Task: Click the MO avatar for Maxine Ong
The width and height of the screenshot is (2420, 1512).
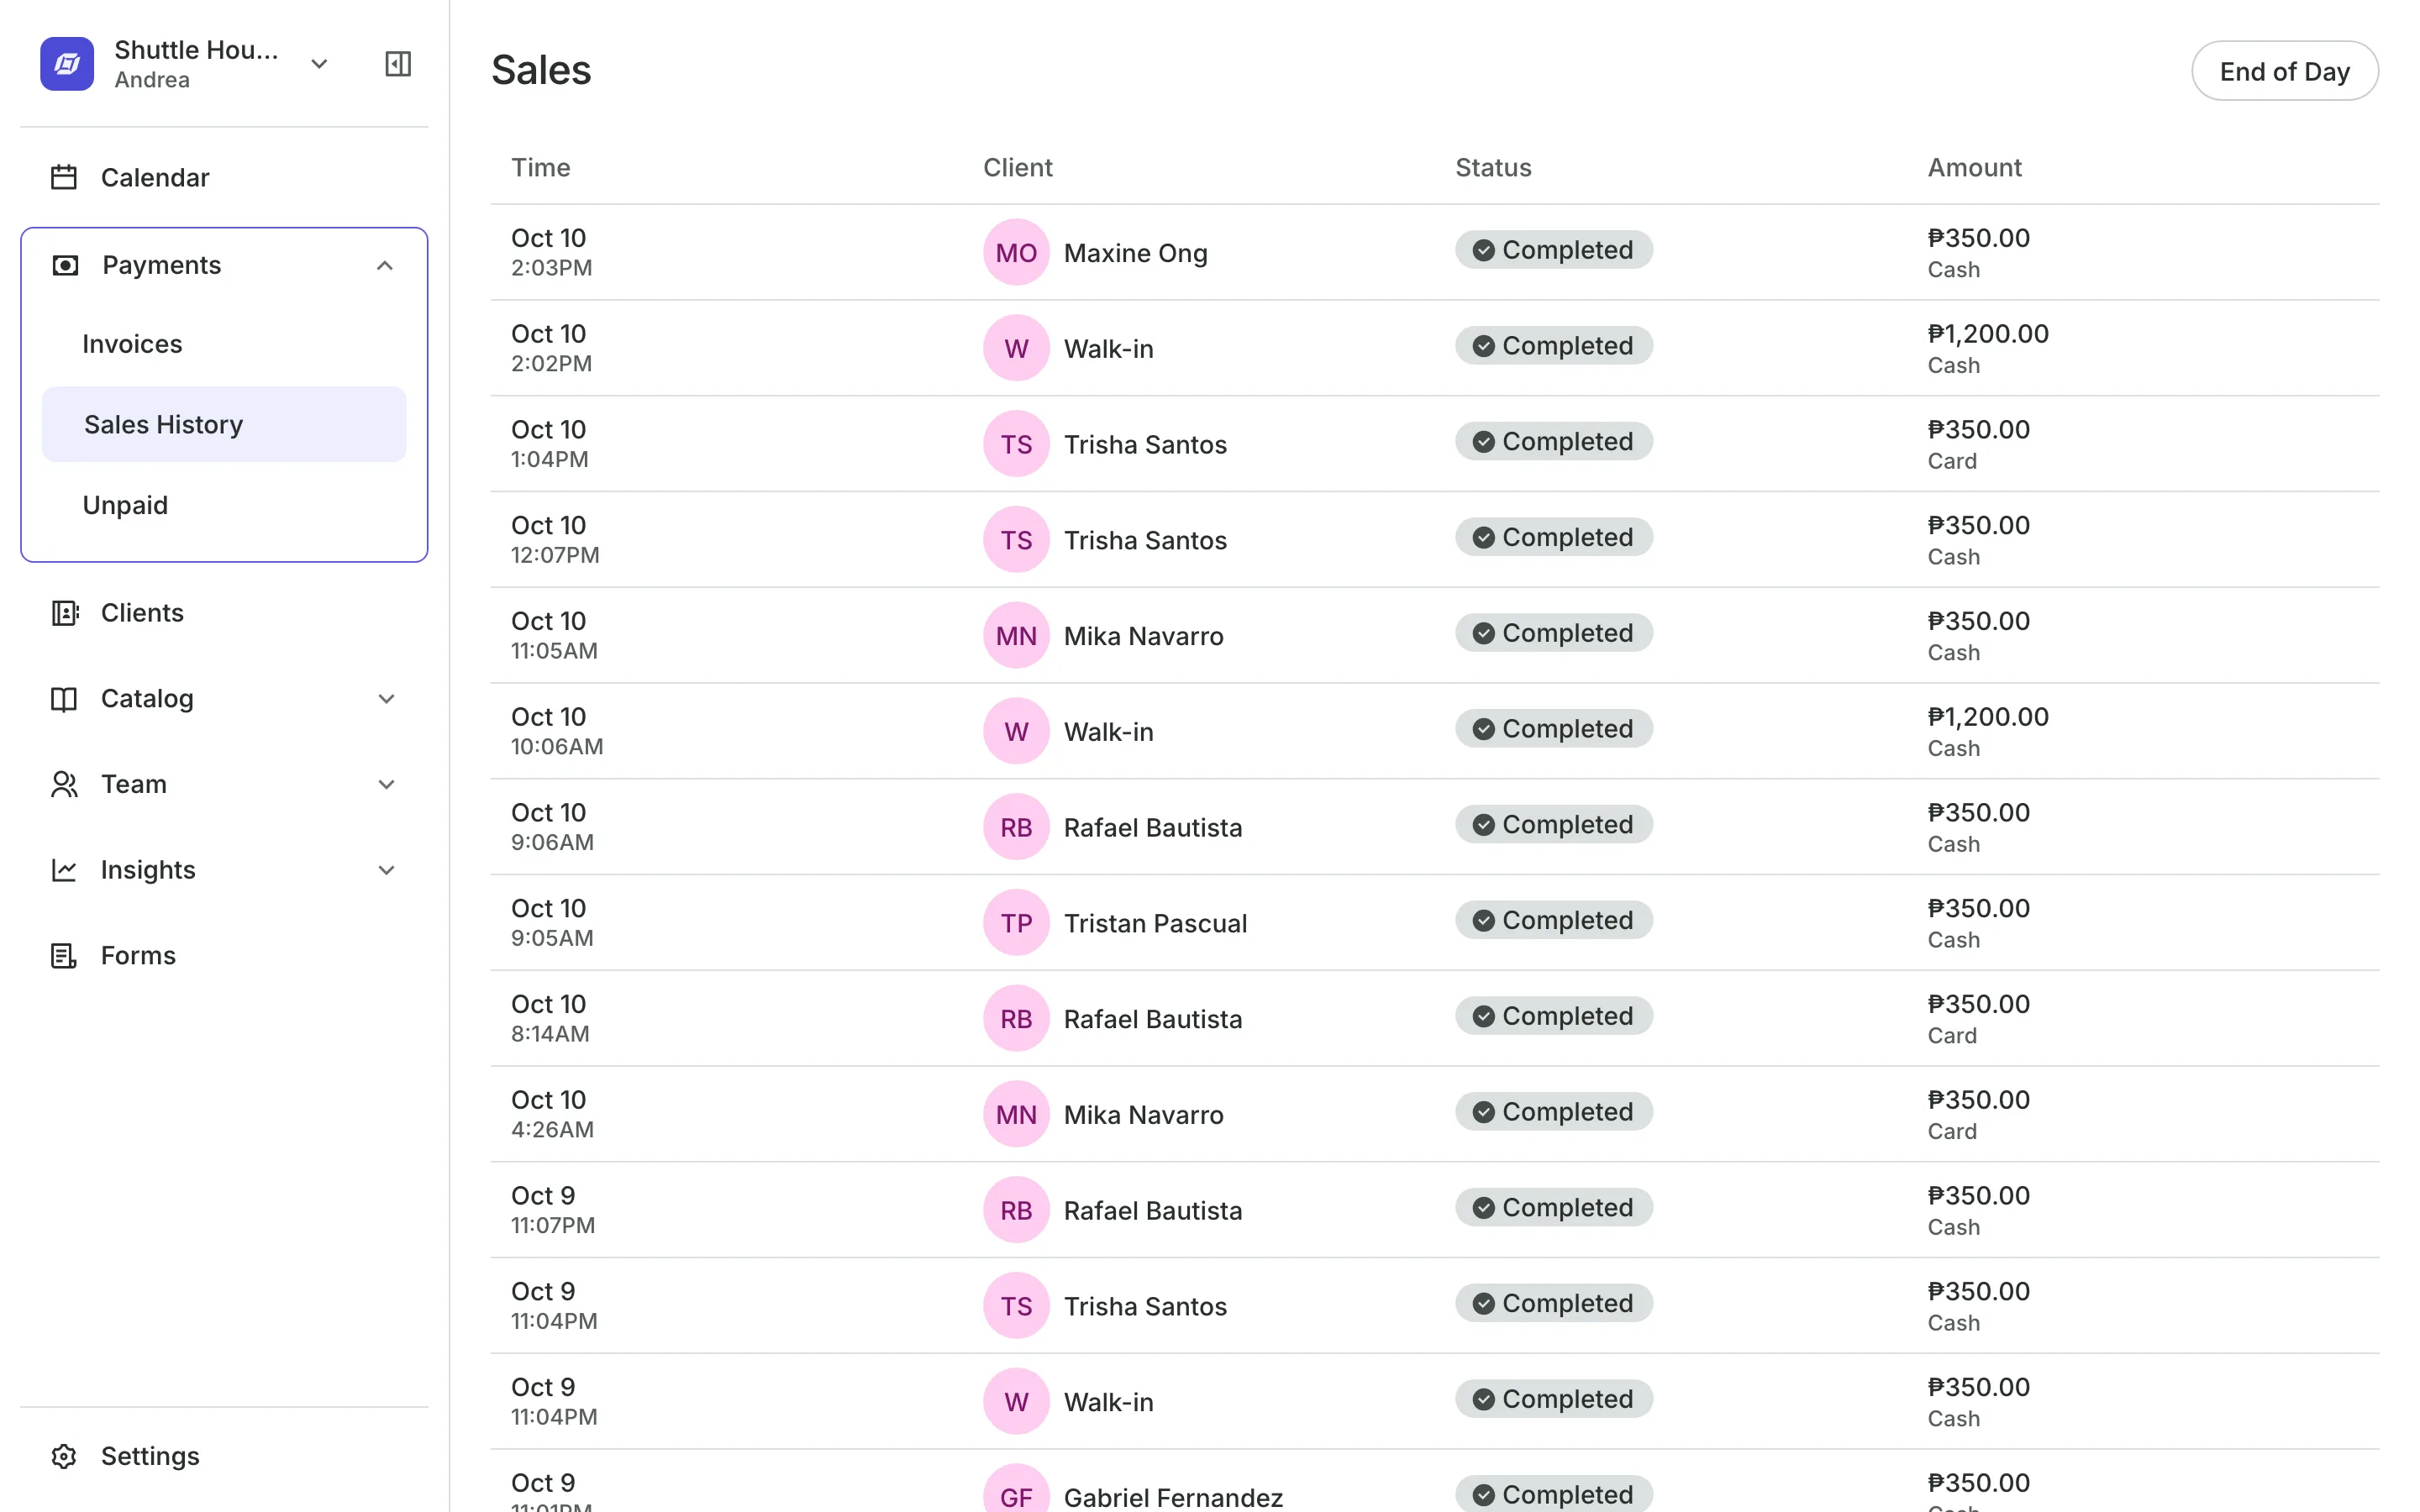Action: (1016, 252)
